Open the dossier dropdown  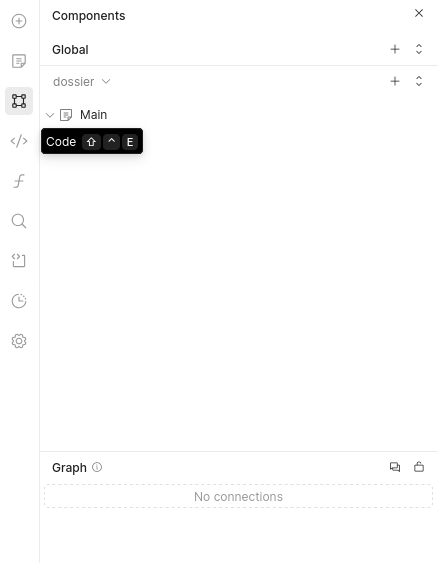[x=81, y=82]
